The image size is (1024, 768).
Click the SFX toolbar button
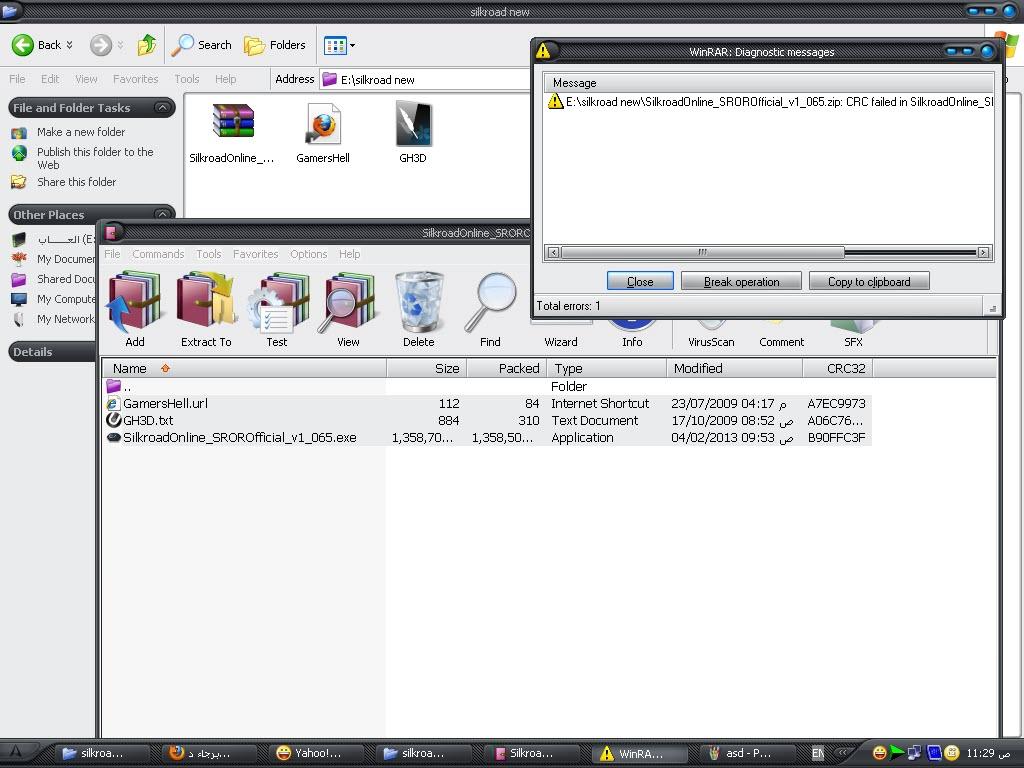coord(853,334)
